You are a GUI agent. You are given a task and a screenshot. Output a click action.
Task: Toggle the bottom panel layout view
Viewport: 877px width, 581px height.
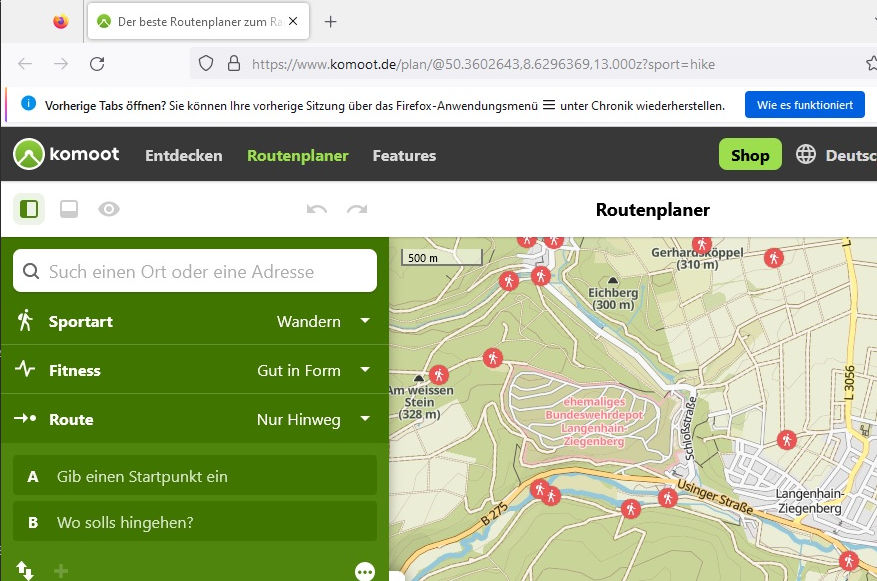point(69,209)
